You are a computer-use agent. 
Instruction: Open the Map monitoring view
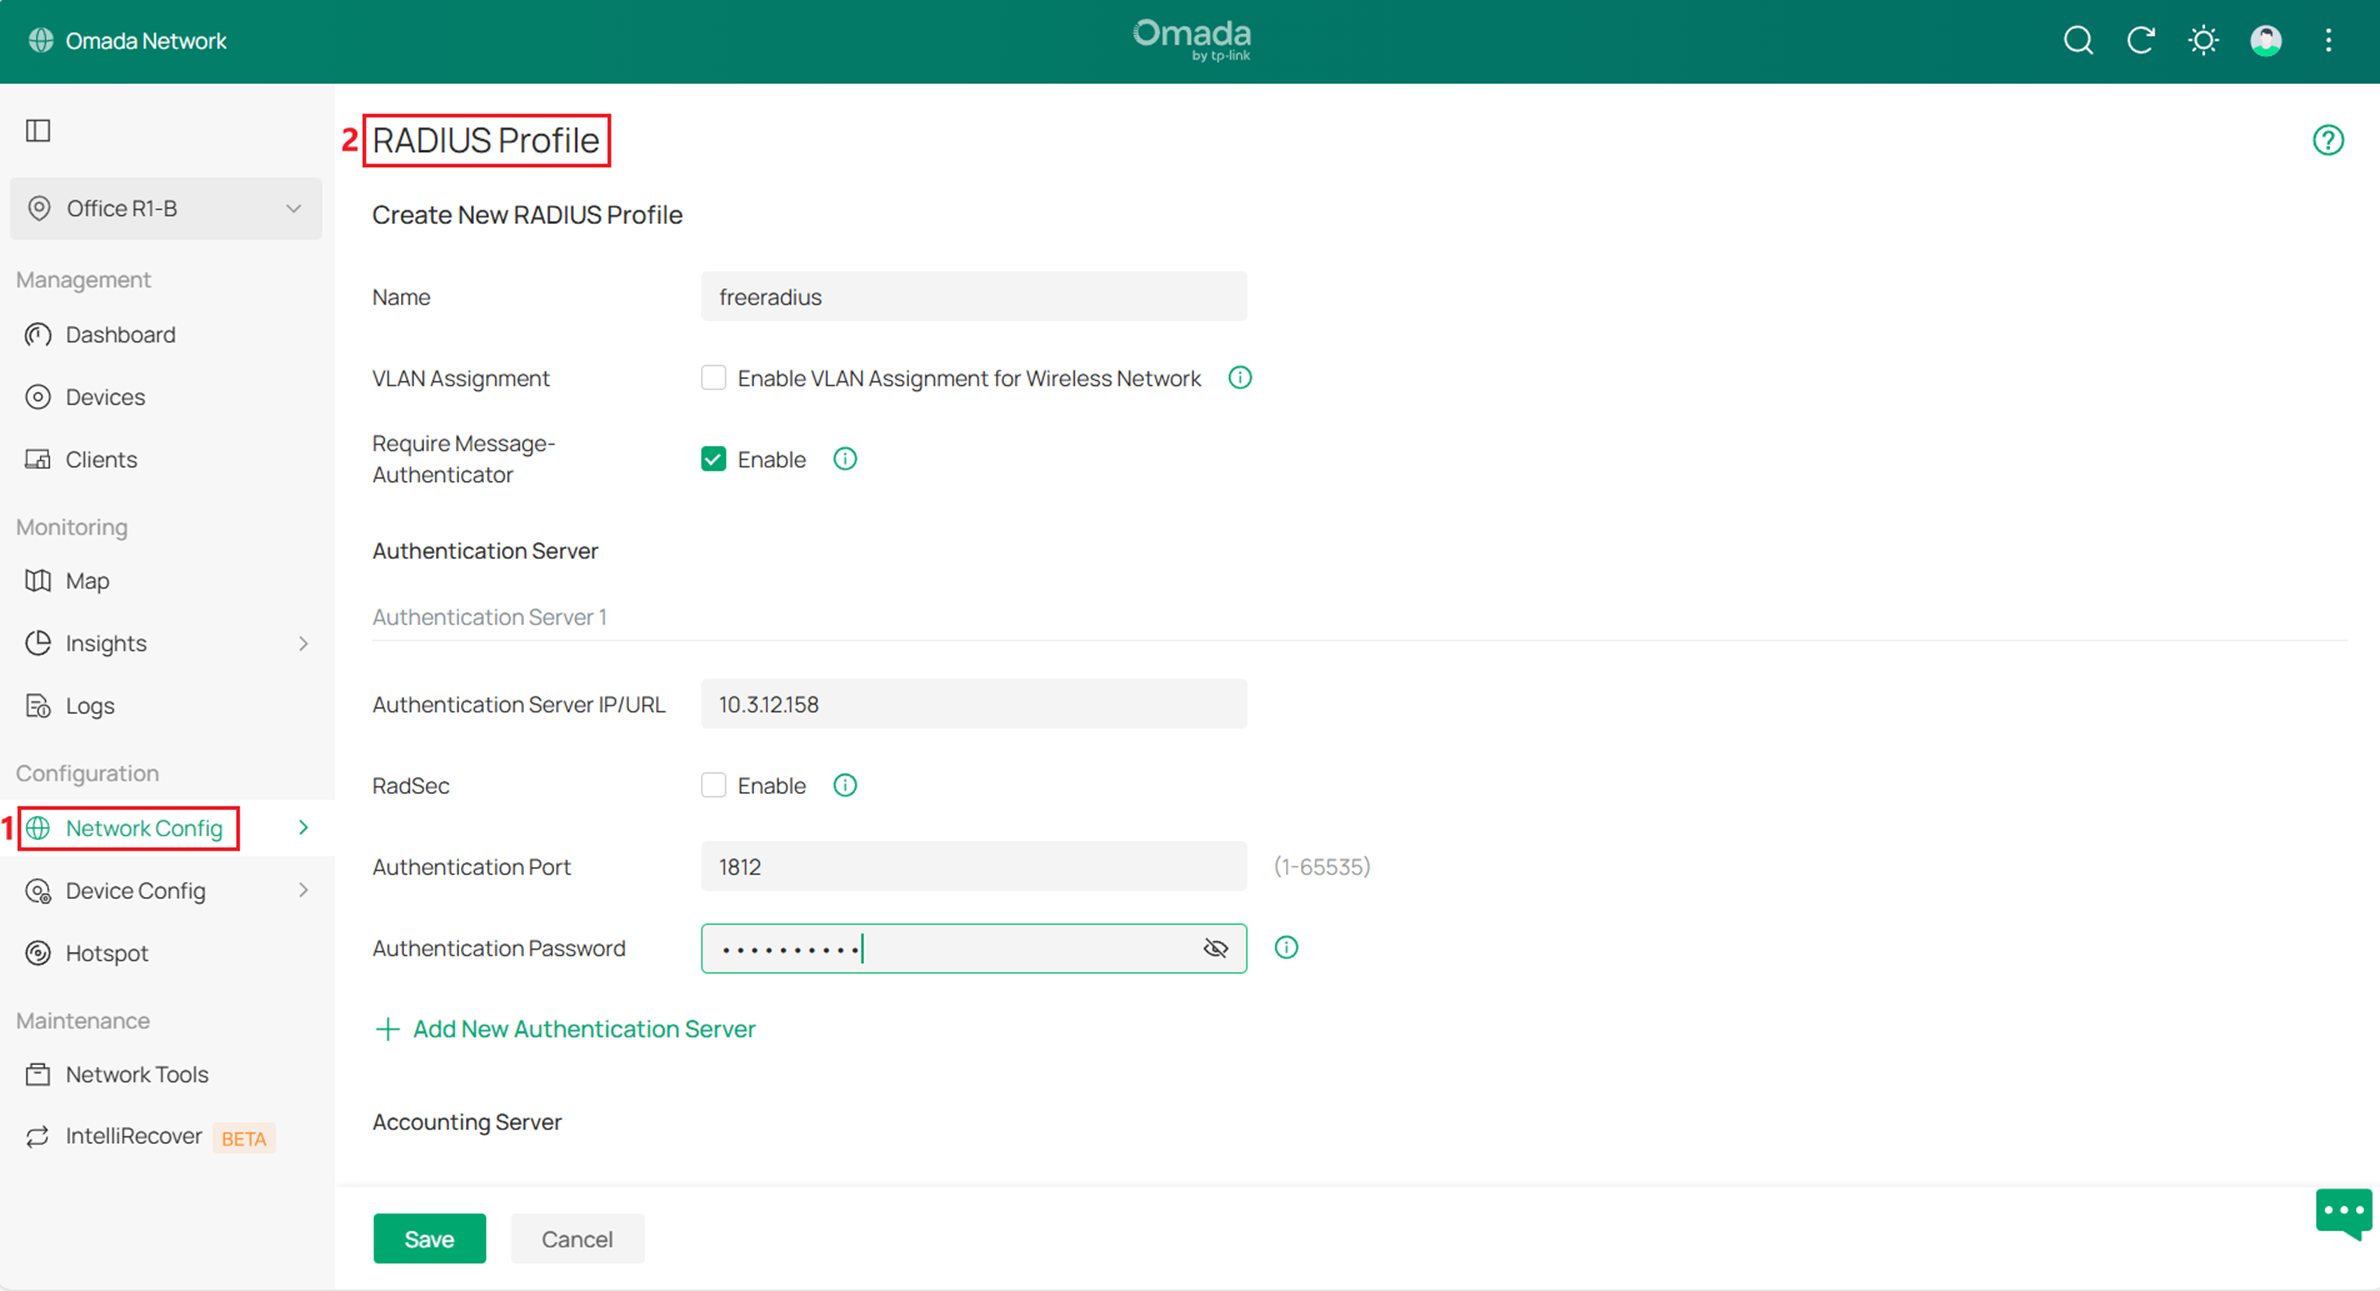pos(87,580)
